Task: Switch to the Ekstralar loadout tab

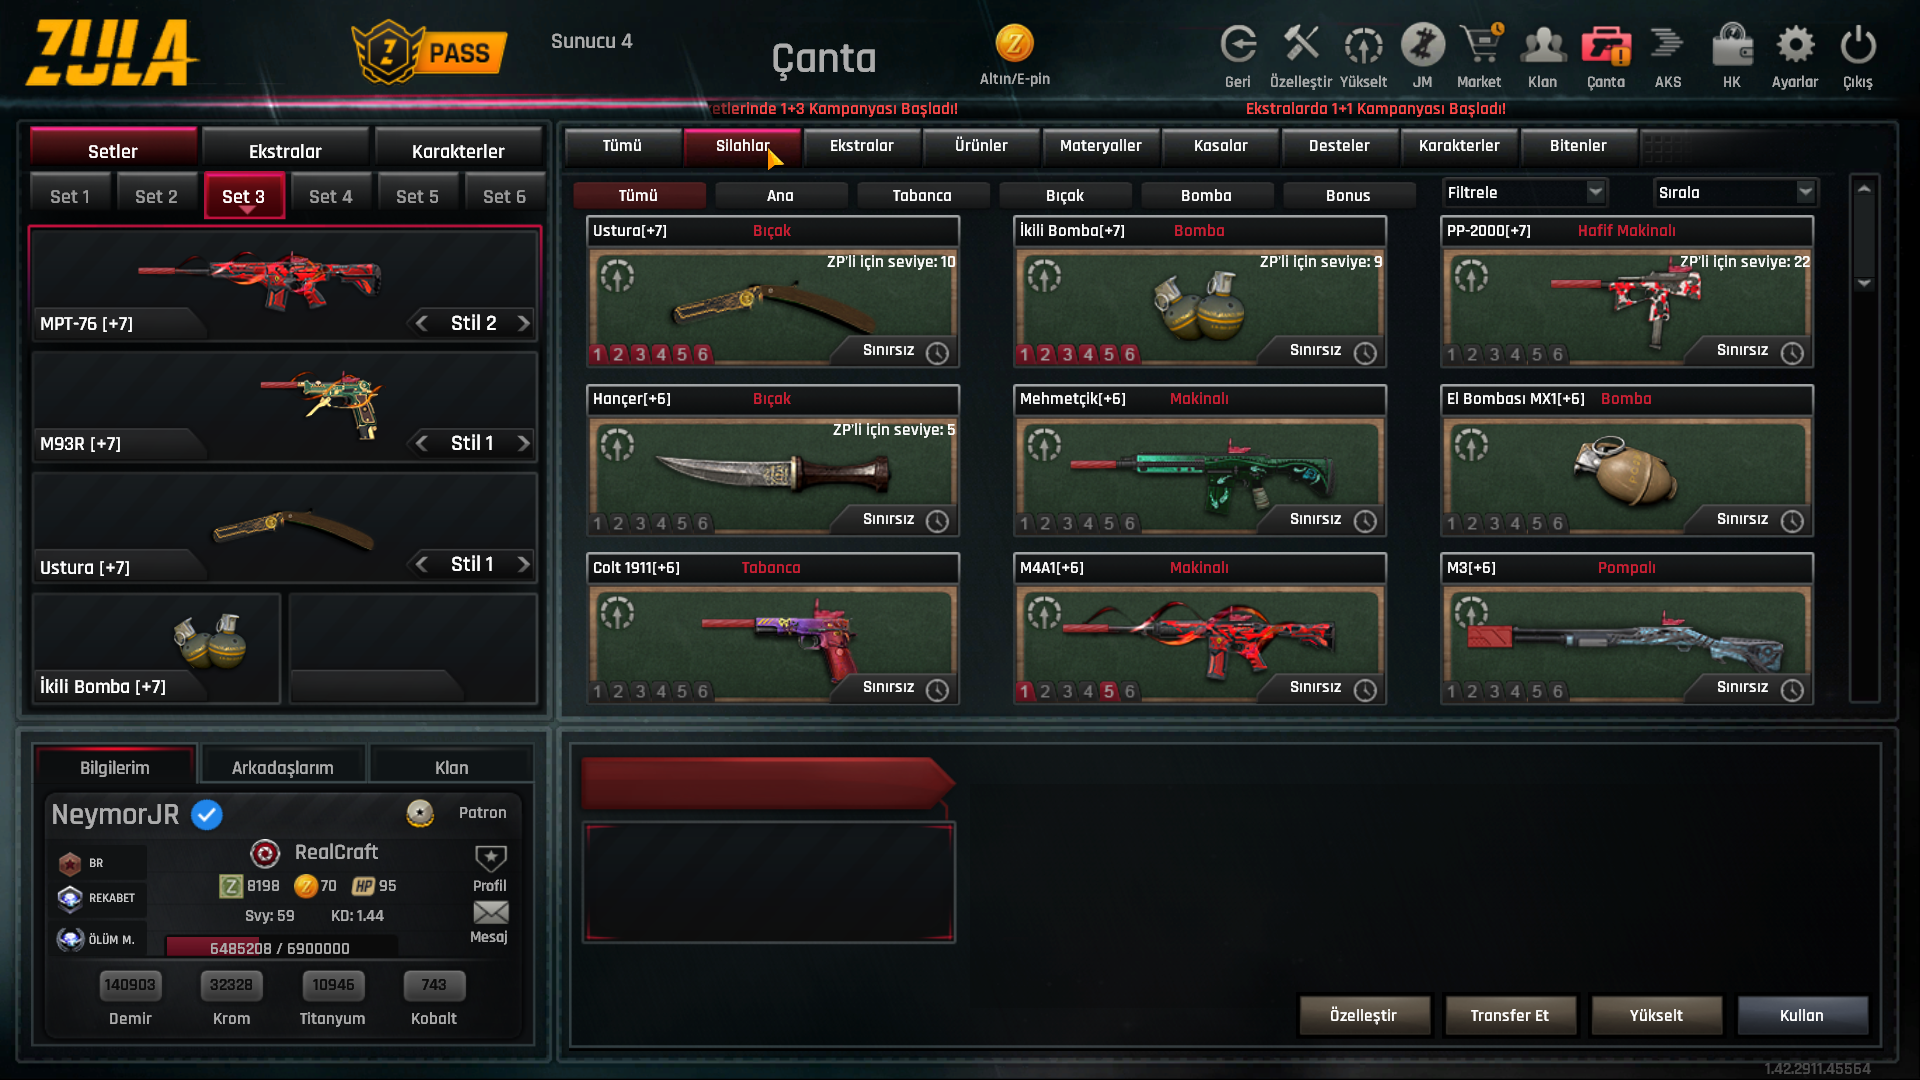Action: tap(285, 151)
